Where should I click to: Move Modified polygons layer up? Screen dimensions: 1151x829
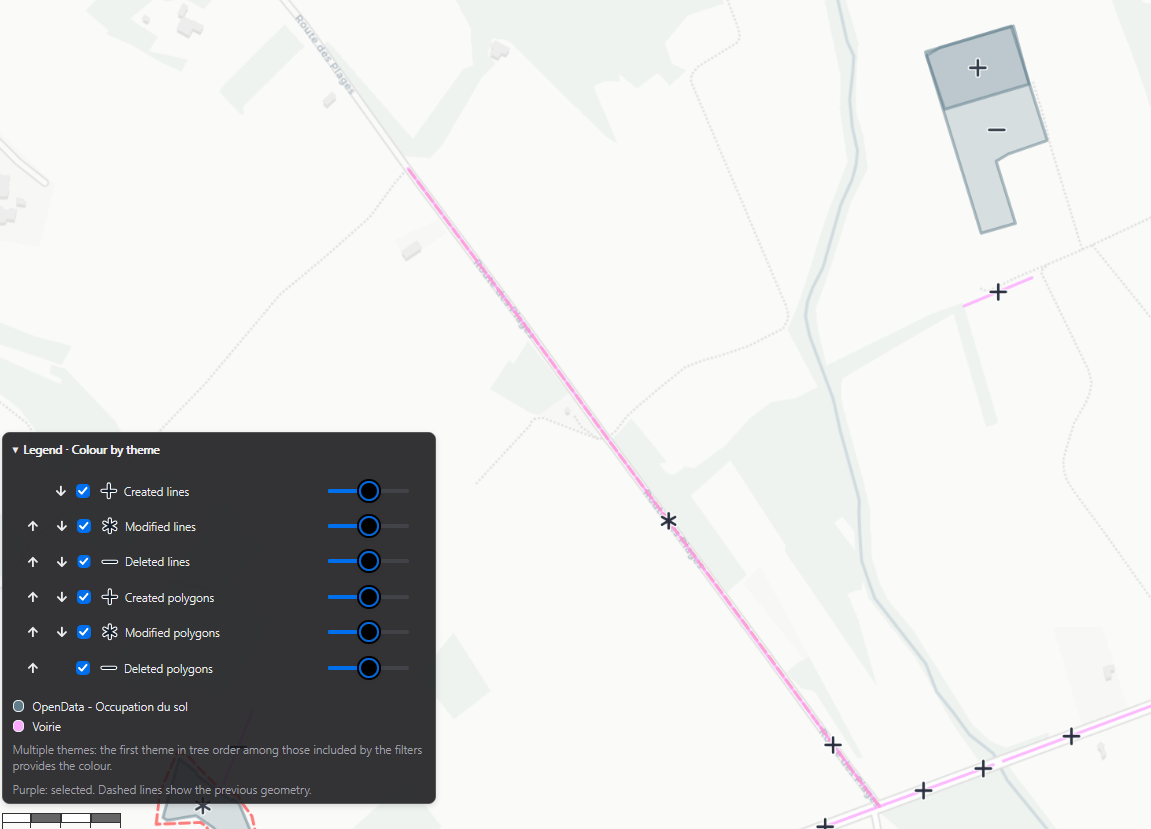[33, 632]
